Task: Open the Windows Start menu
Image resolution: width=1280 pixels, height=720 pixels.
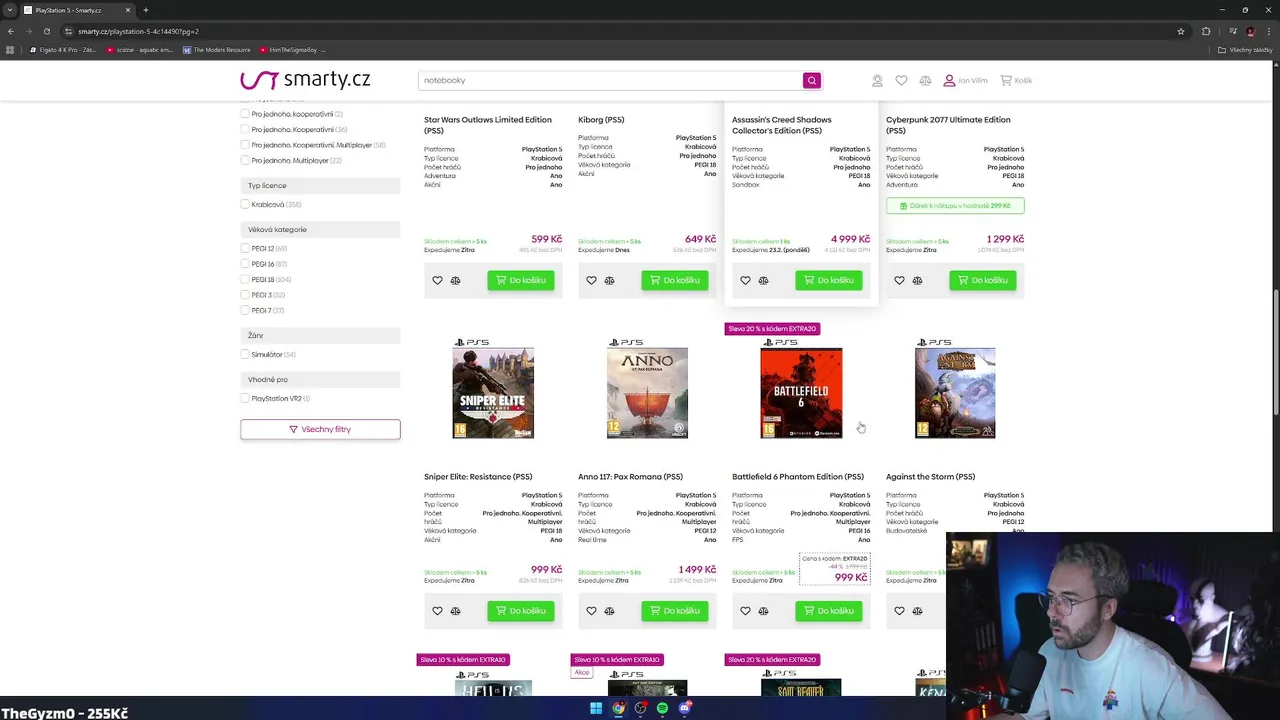Action: 596,708
